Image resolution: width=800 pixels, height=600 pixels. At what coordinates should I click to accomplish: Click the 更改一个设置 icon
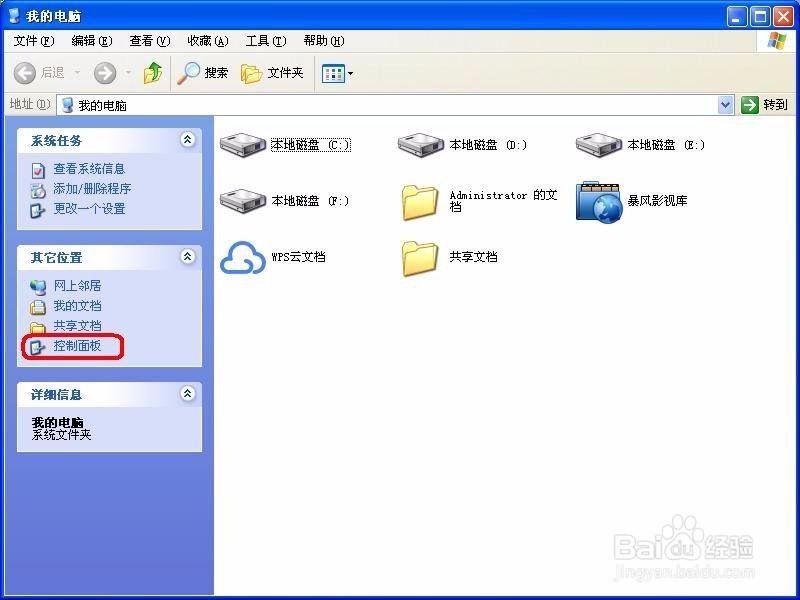(x=38, y=210)
